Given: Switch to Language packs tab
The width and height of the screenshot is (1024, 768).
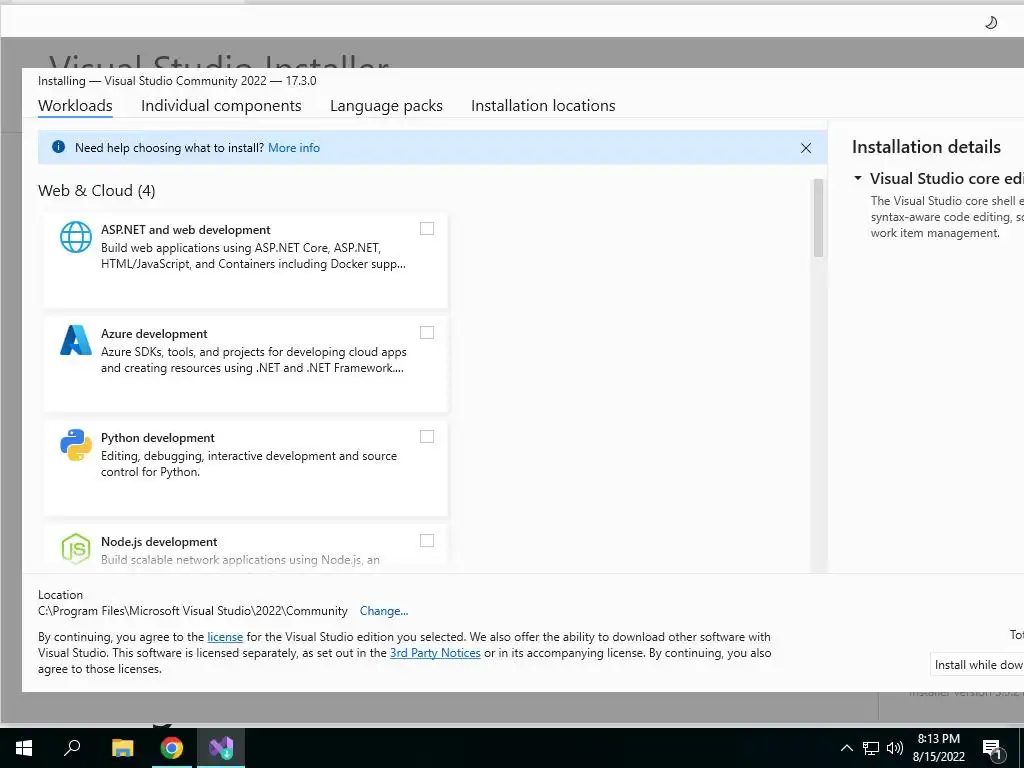Looking at the screenshot, I should coord(386,106).
